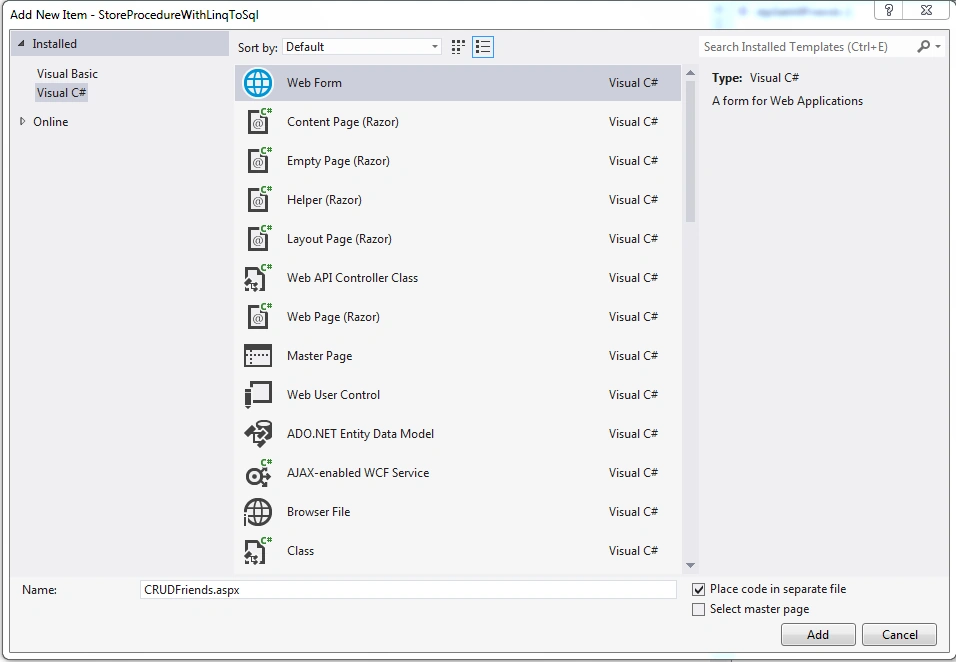Click the Web API Controller Class icon

tap(259, 277)
